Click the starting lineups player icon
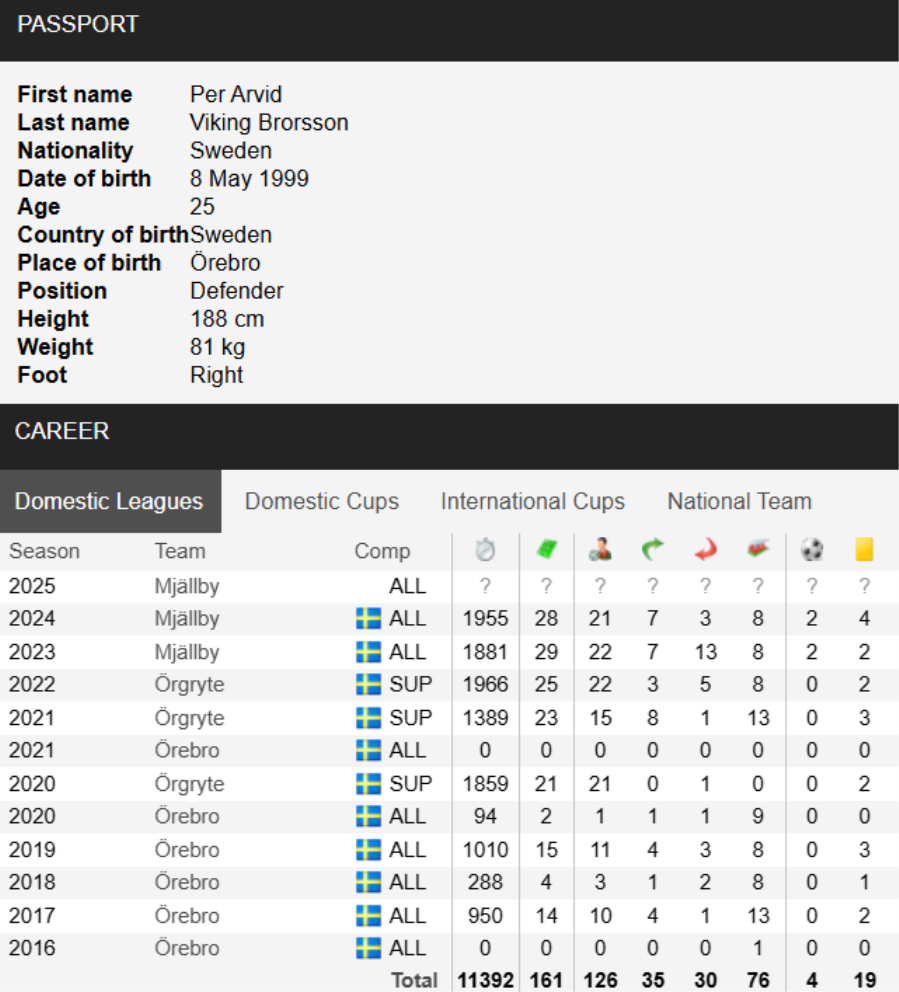 click(x=600, y=549)
